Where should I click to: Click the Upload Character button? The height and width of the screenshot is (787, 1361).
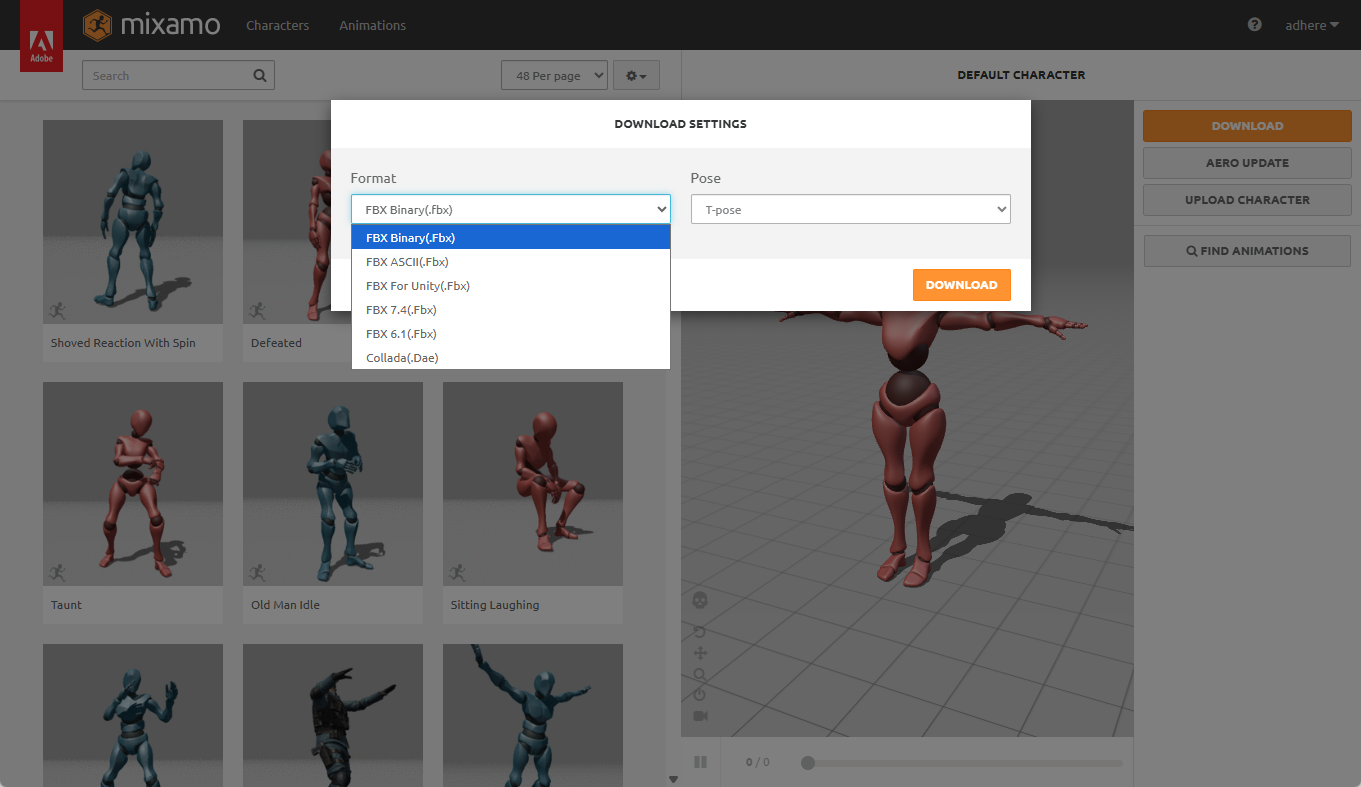(1247, 200)
